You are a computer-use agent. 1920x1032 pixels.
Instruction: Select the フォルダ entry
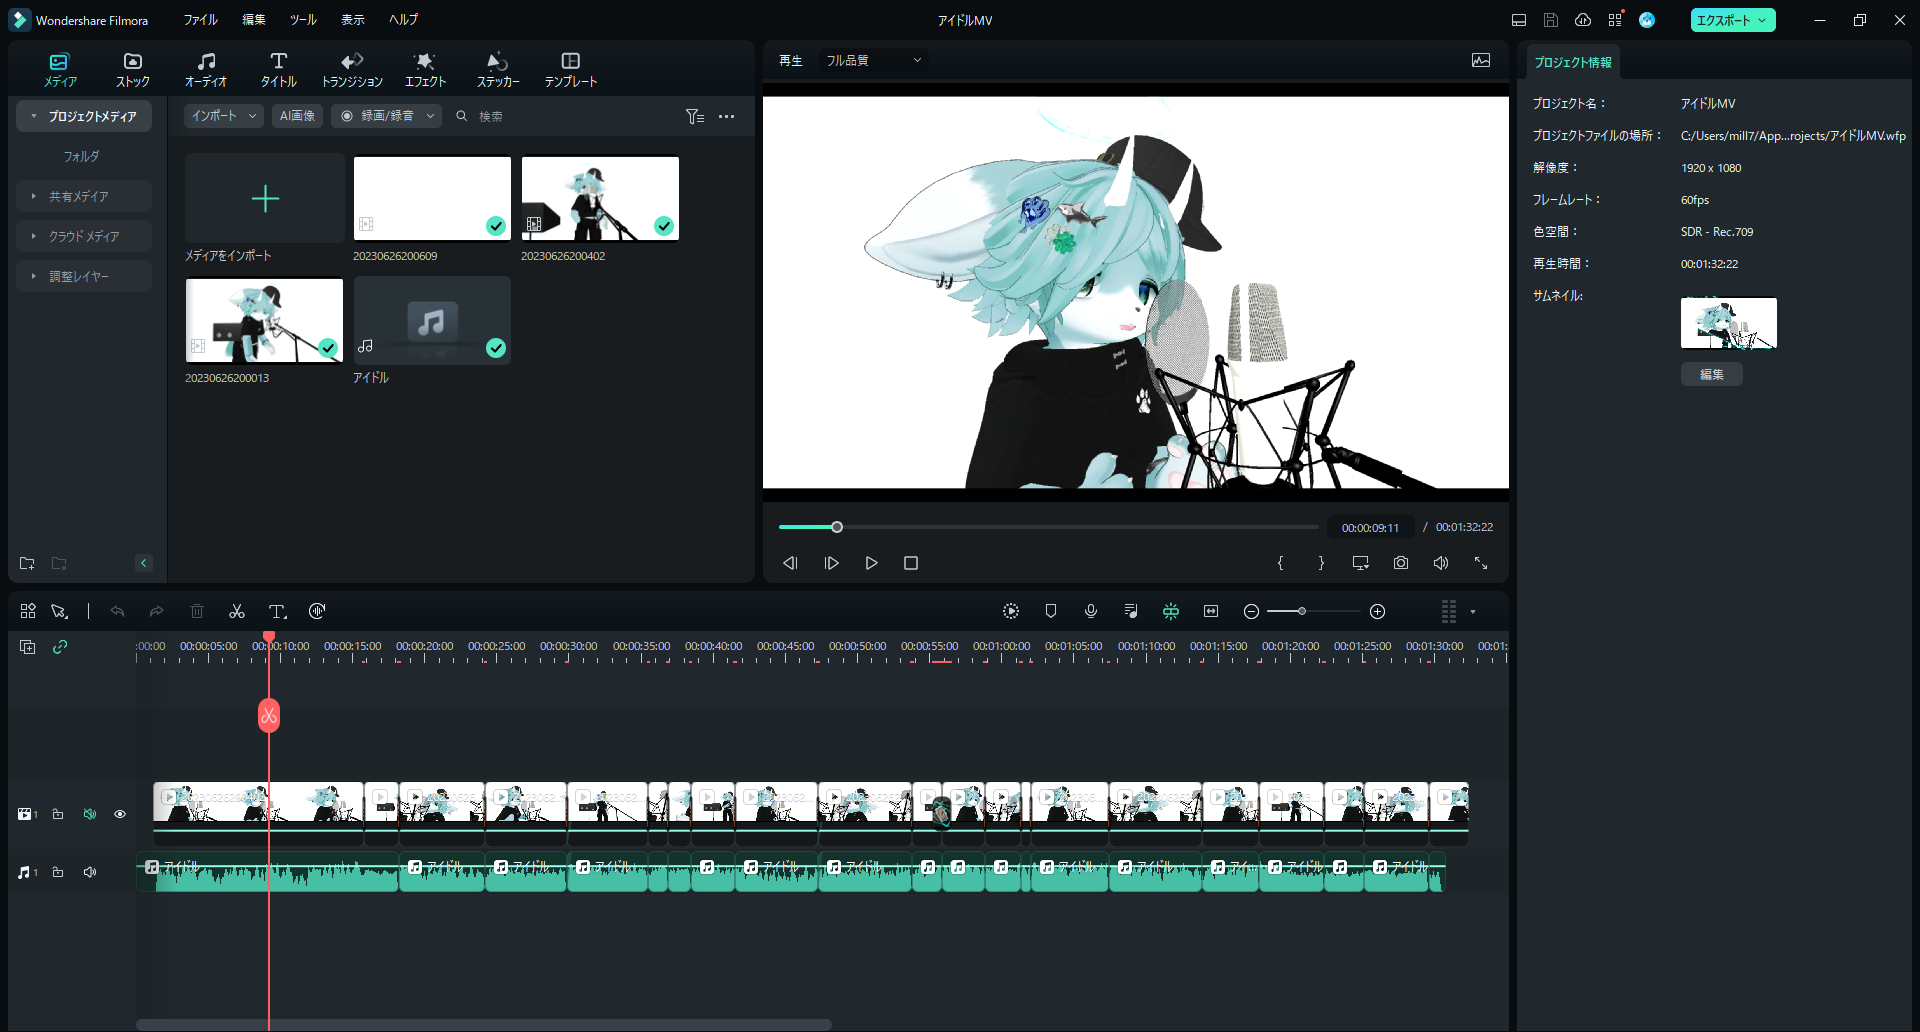coord(81,156)
